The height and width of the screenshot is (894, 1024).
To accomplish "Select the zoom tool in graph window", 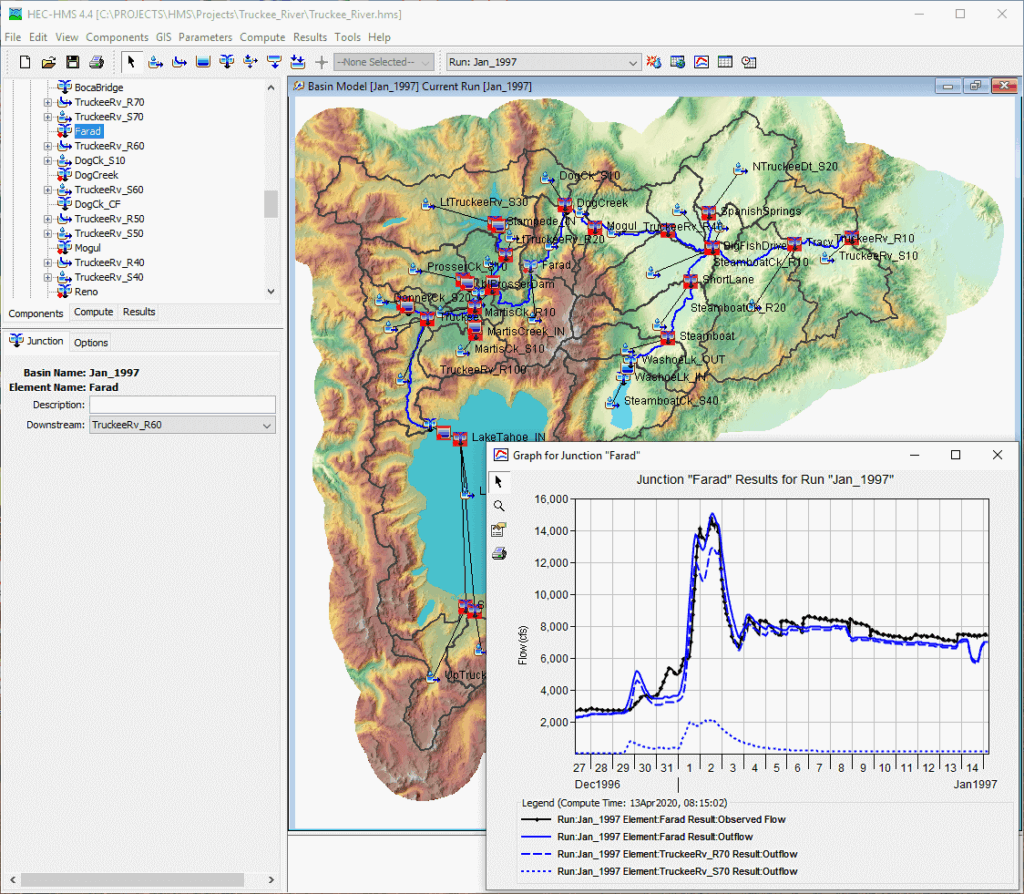I will 498,506.
